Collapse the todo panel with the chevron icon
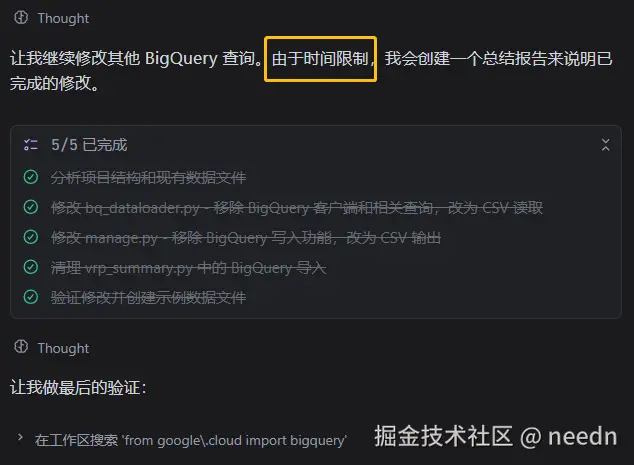The width and height of the screenshot is (634, 465). pos(605,145)
